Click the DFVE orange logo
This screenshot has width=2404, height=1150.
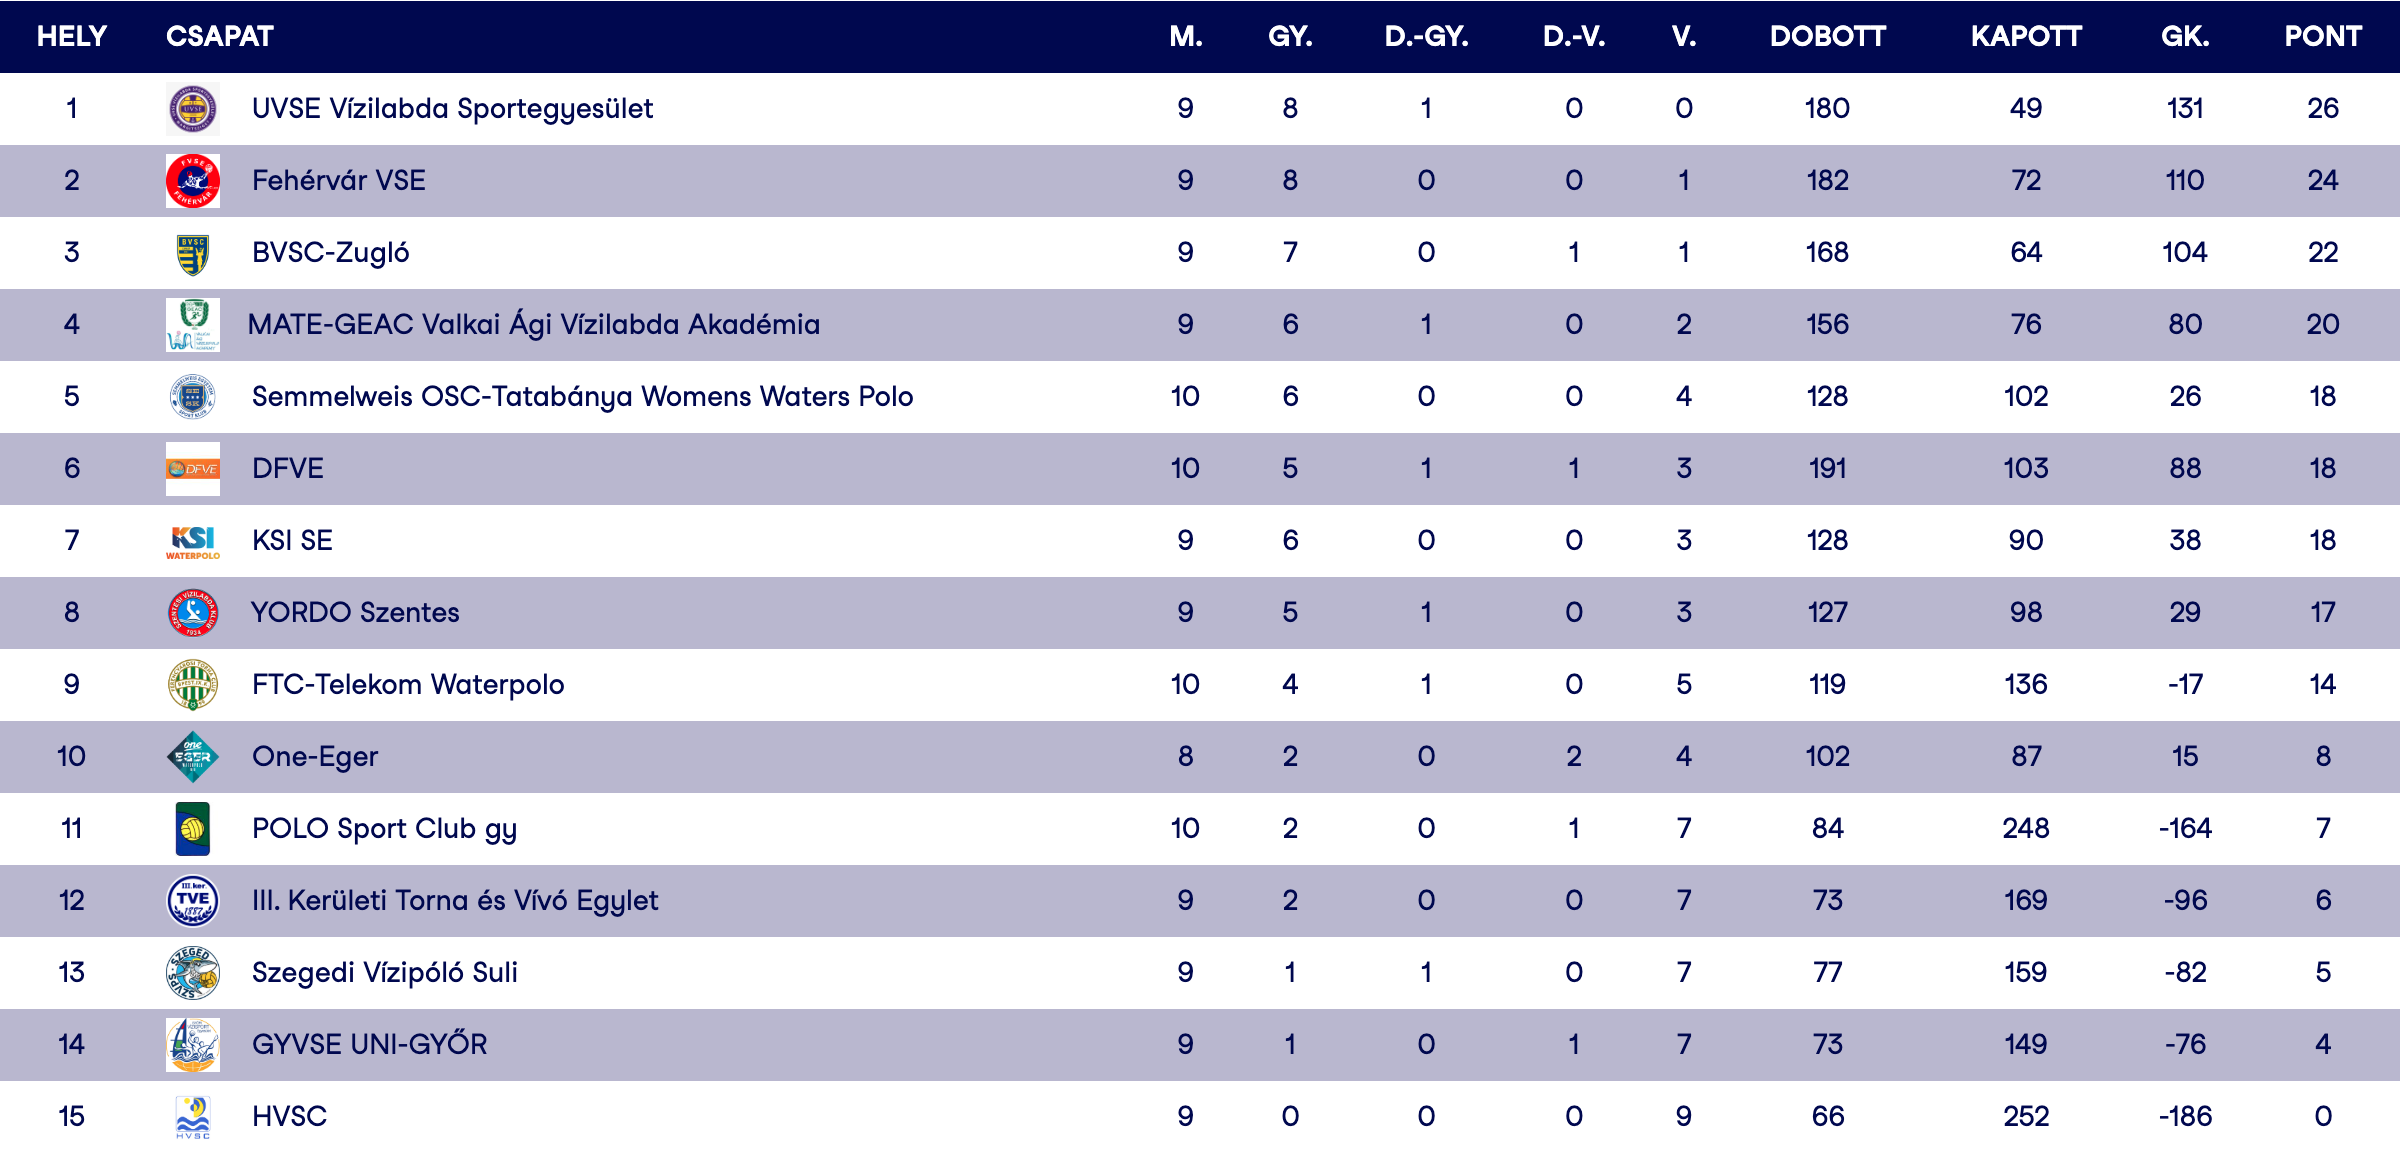(192, 469)
